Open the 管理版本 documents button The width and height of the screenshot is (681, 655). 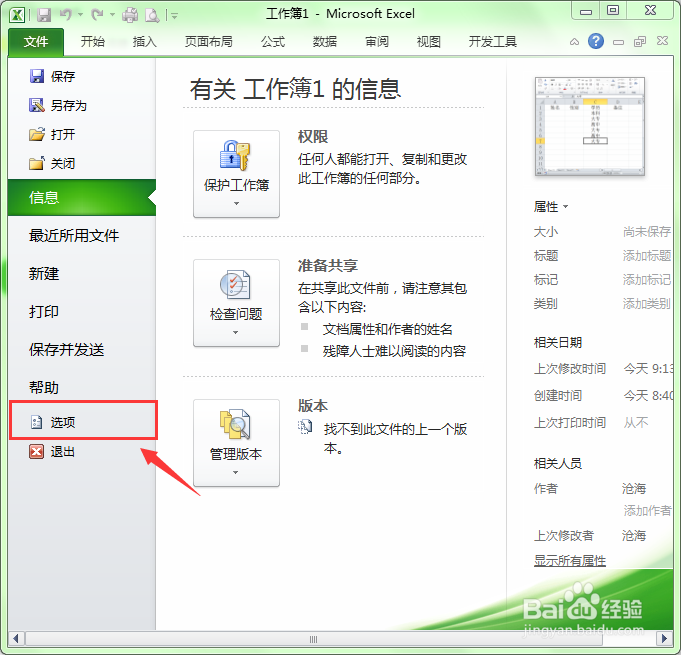click(236, 443)
